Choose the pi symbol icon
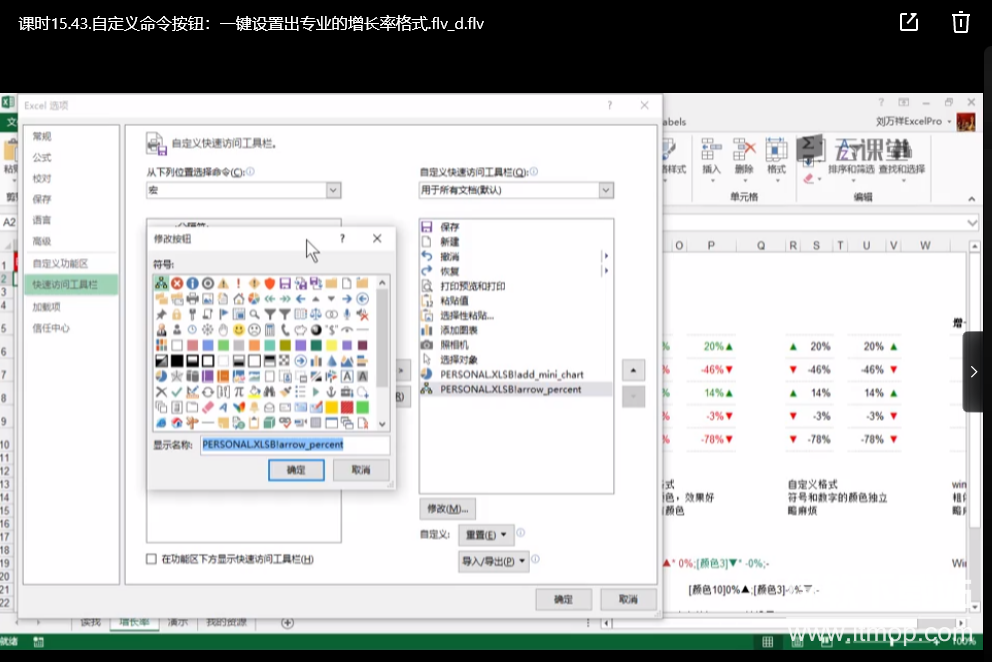Image resolution: width=992 pixels, height=662 pixels. pos(239,392)
